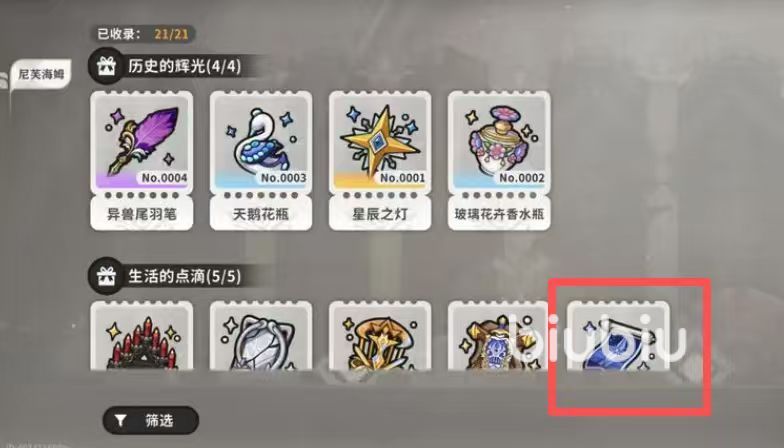Open the blue doll cabinet collectible
Image resolution: width=784 pixels, height=448 pixels.
tap(499, 336)
